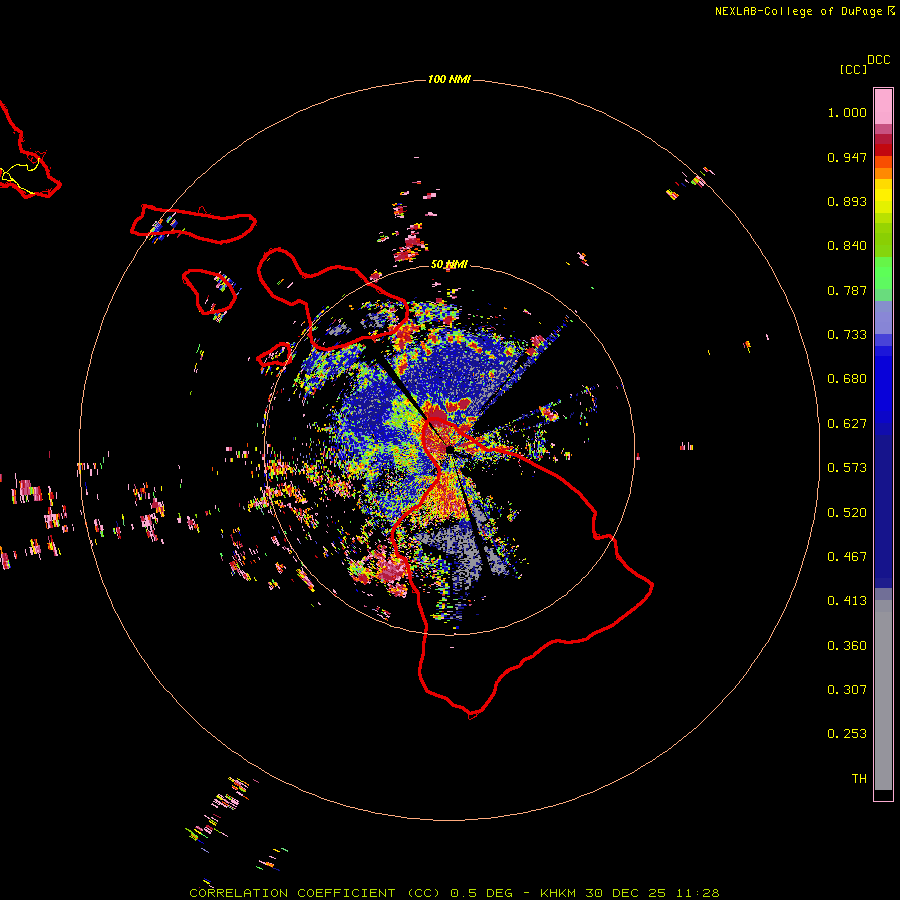
Task: Click the 0.573 color scale value
Action: click(847, 468)
